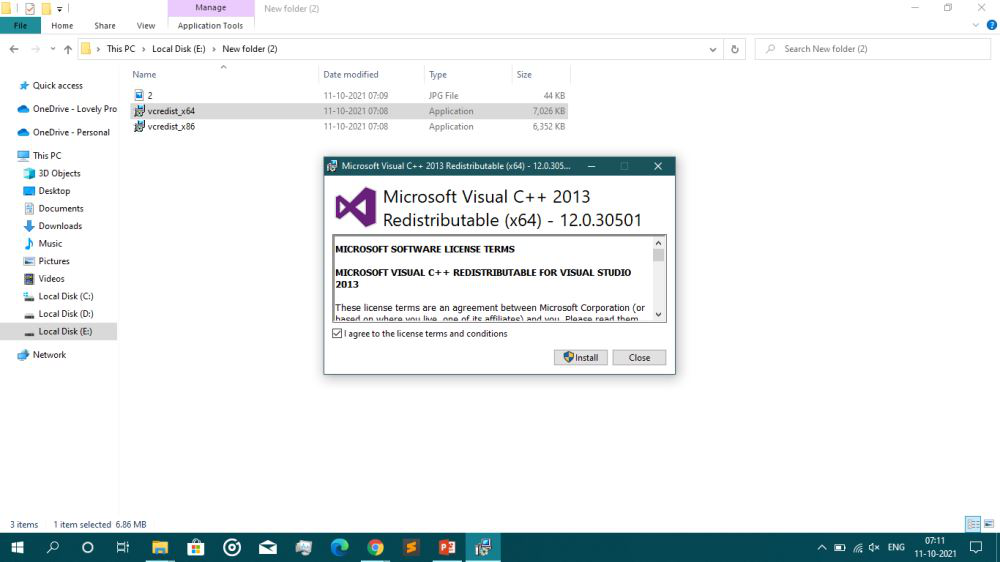Sort by the Name column header
This screenshot has width=1000, height=562.
point(223,75)
